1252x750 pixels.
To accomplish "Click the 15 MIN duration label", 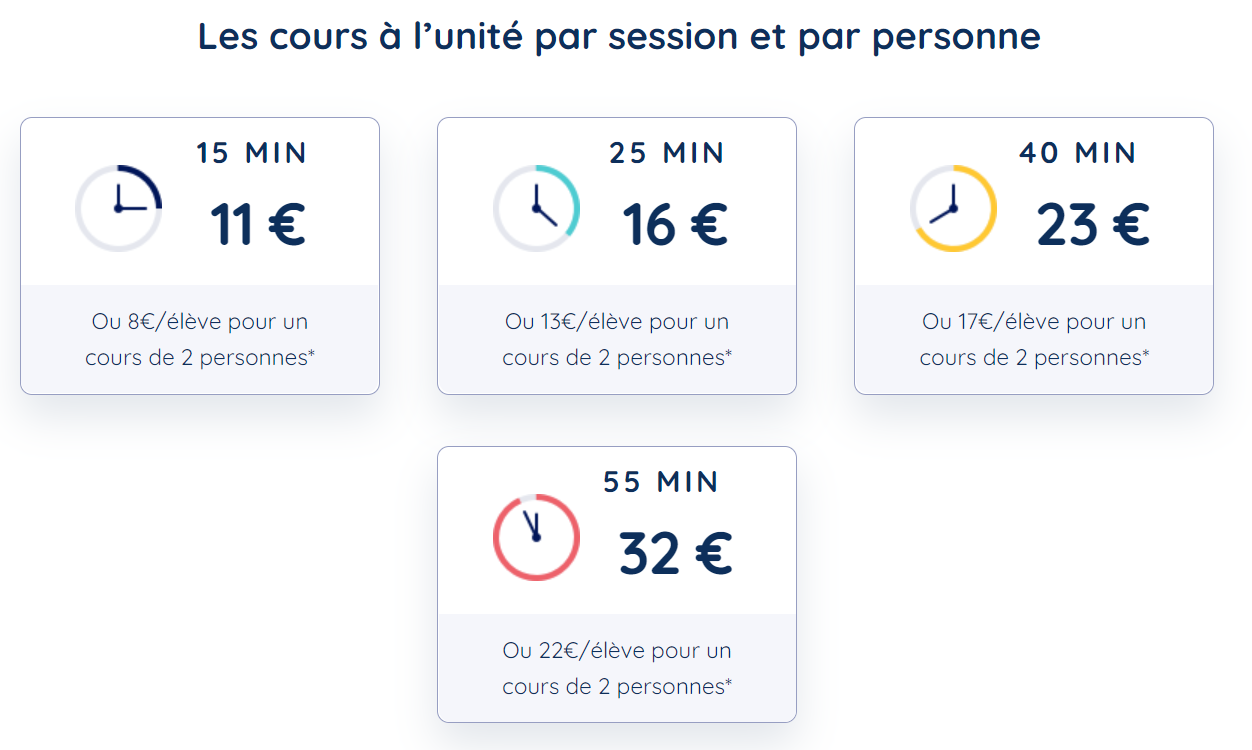I will (252, 153).
